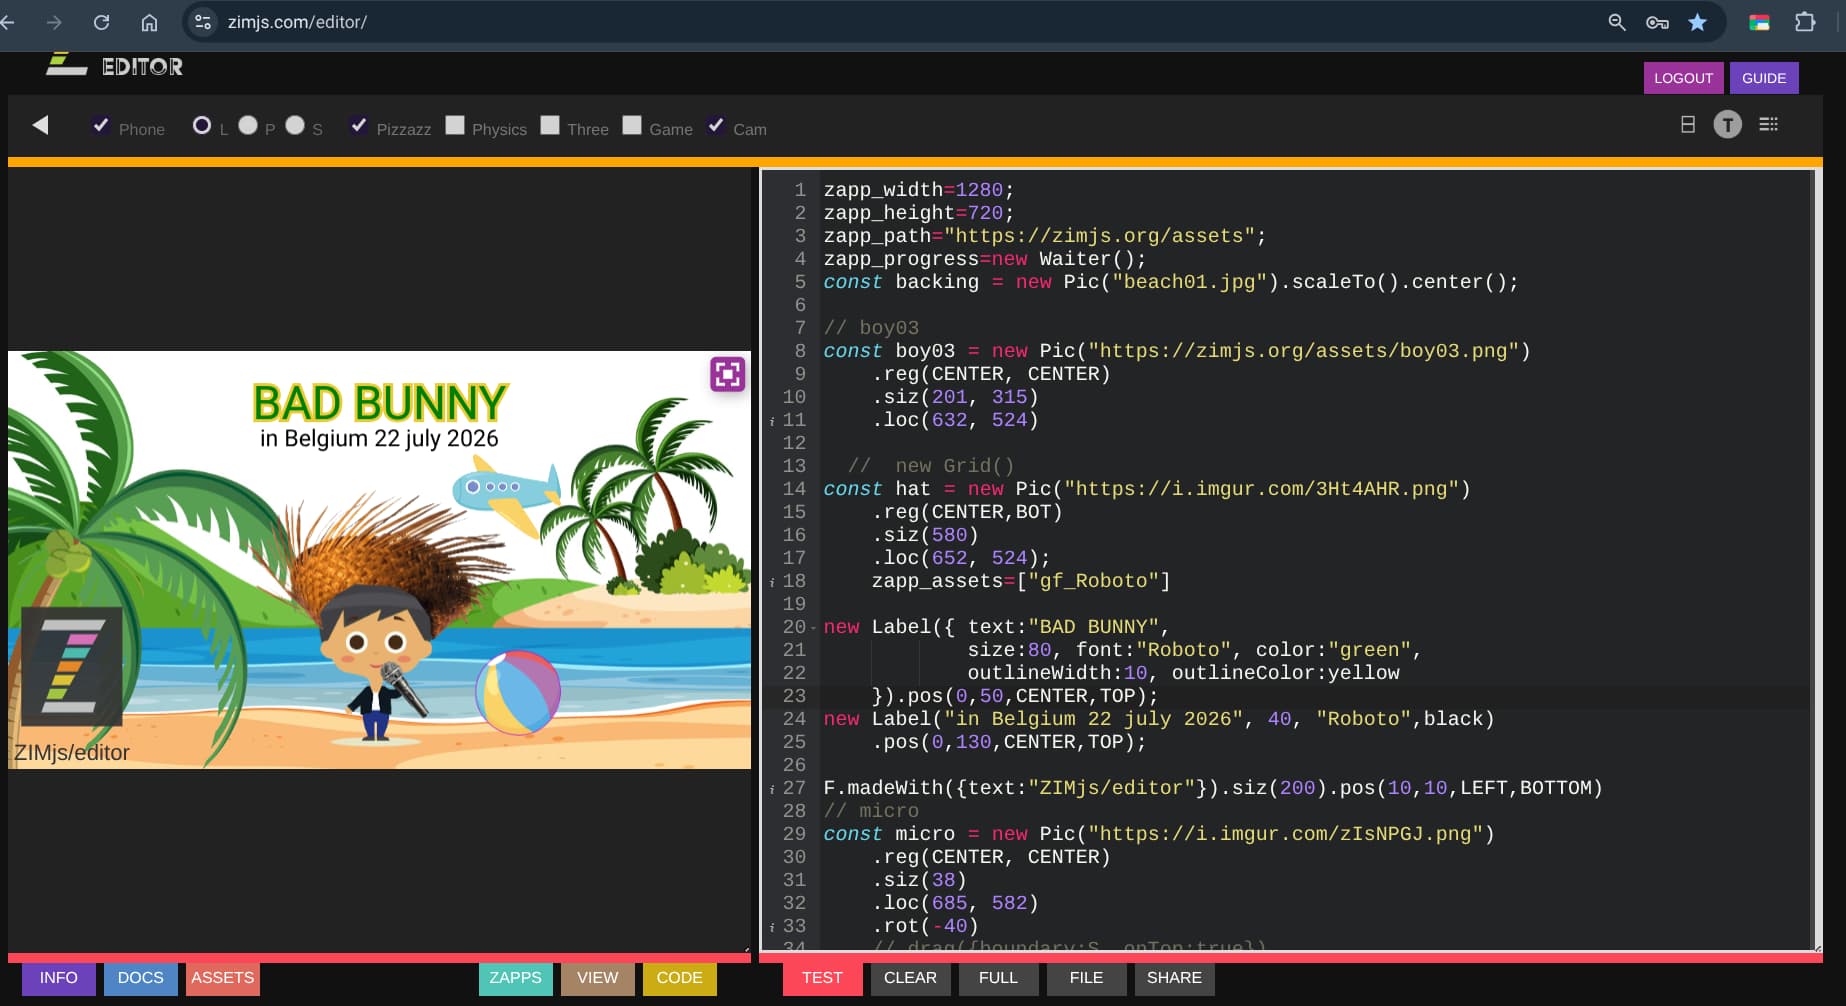This screenshot has width=1846, height=1006.
Task: Click the info marker beside line 27
Action: click(772, 789)
